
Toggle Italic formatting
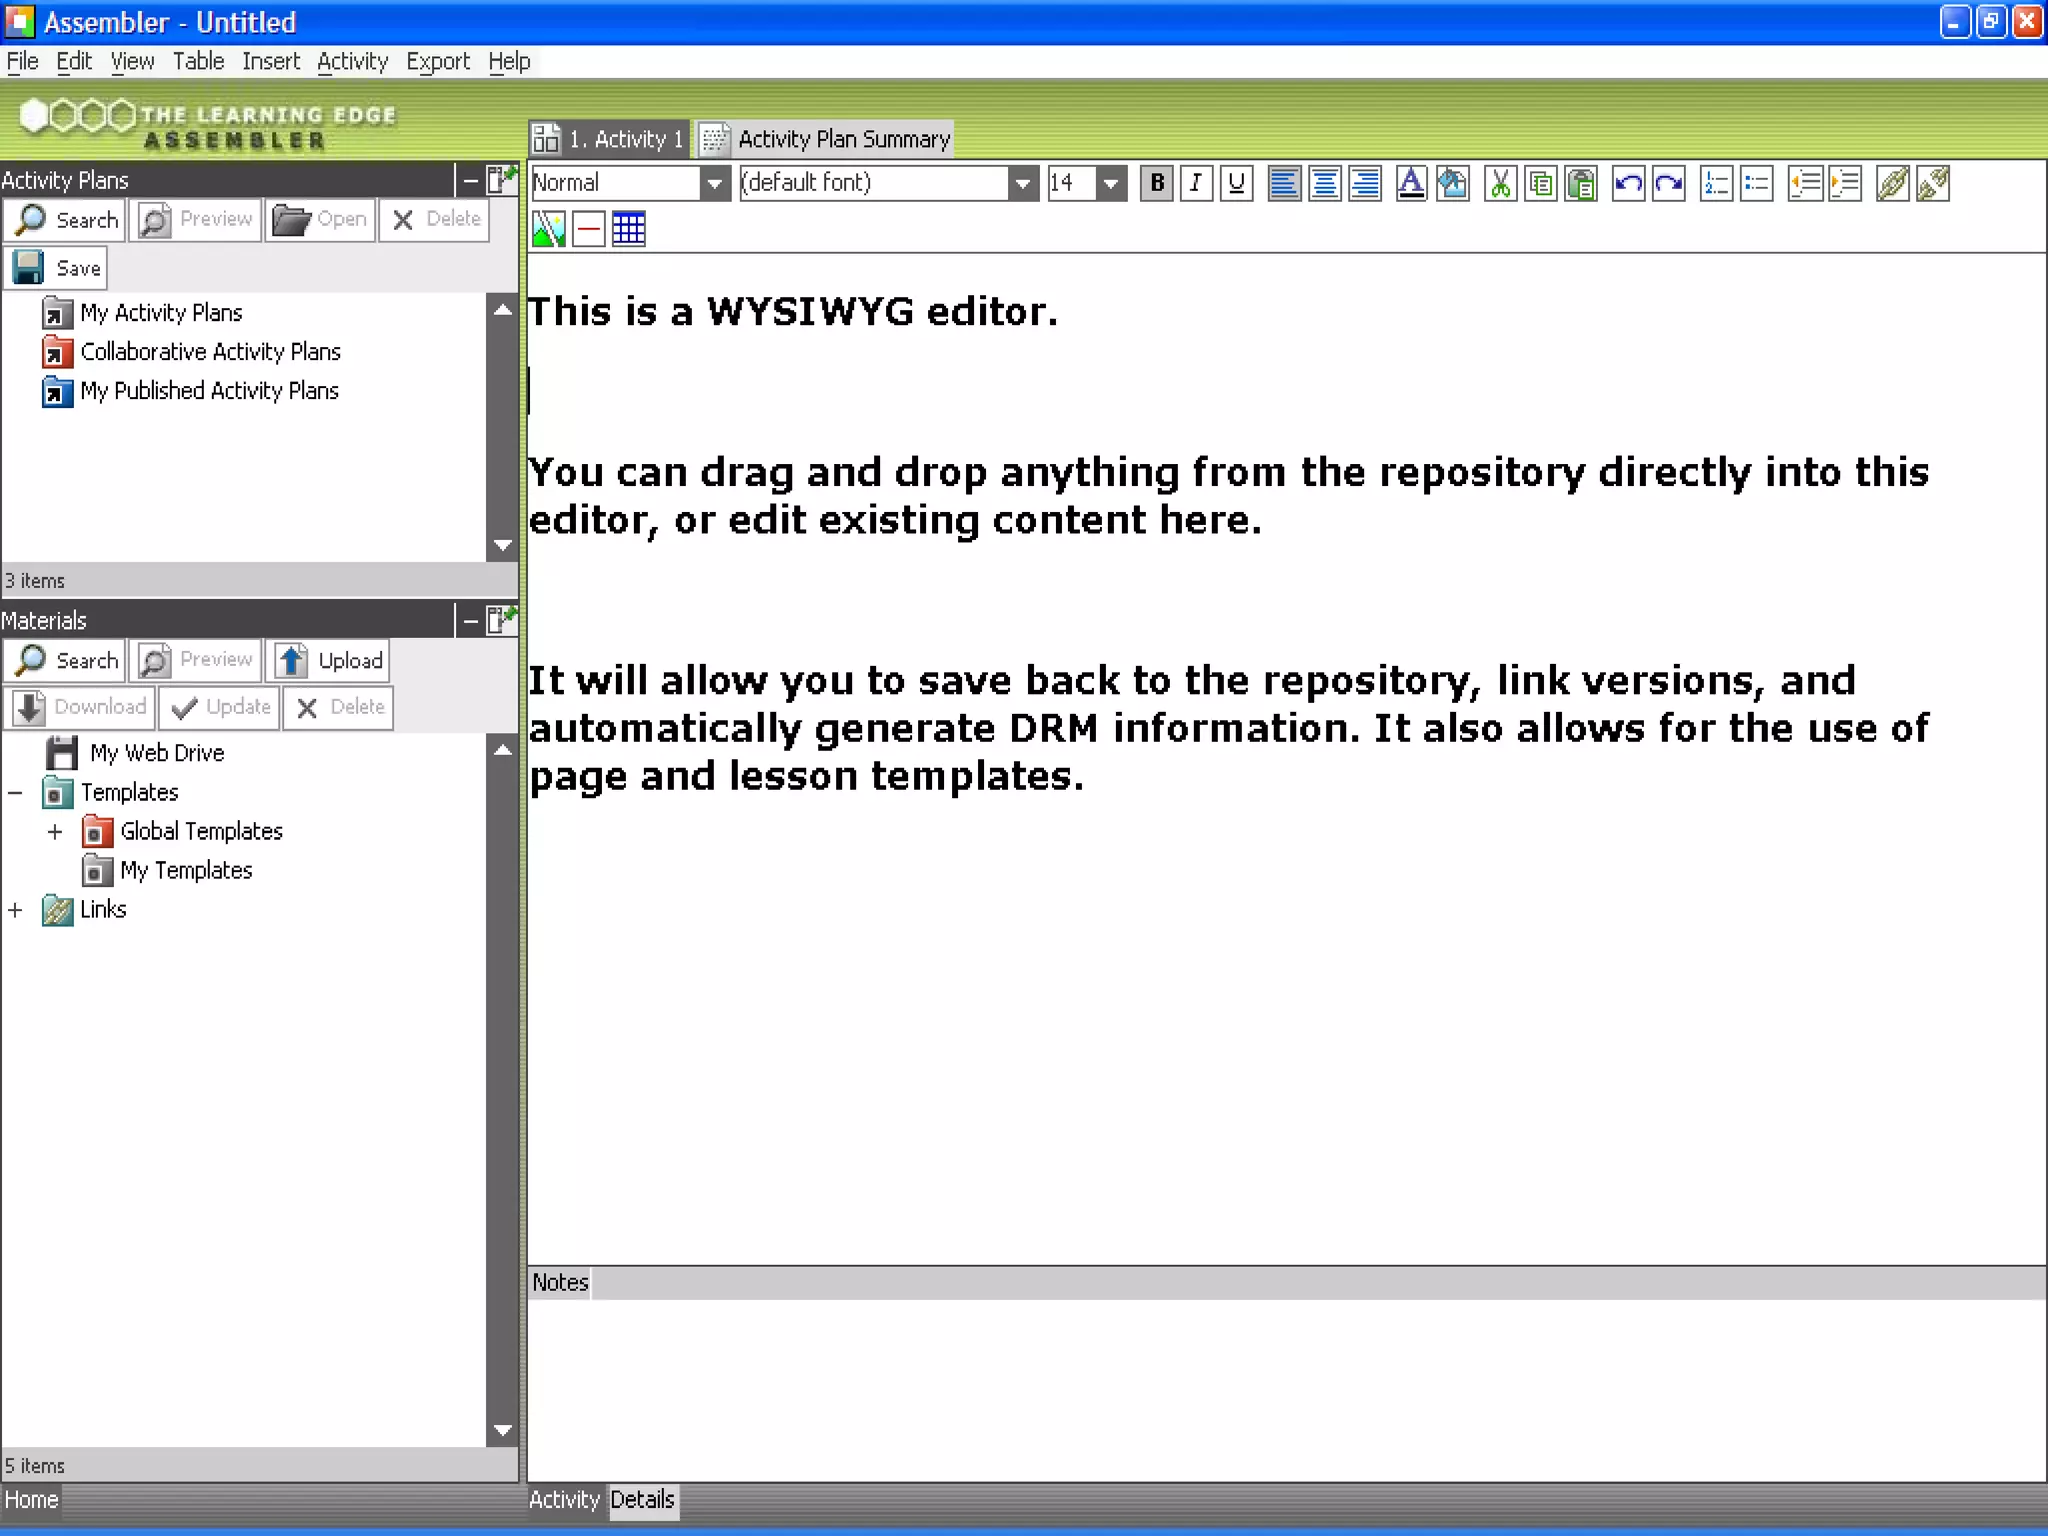coord(1196,183)
